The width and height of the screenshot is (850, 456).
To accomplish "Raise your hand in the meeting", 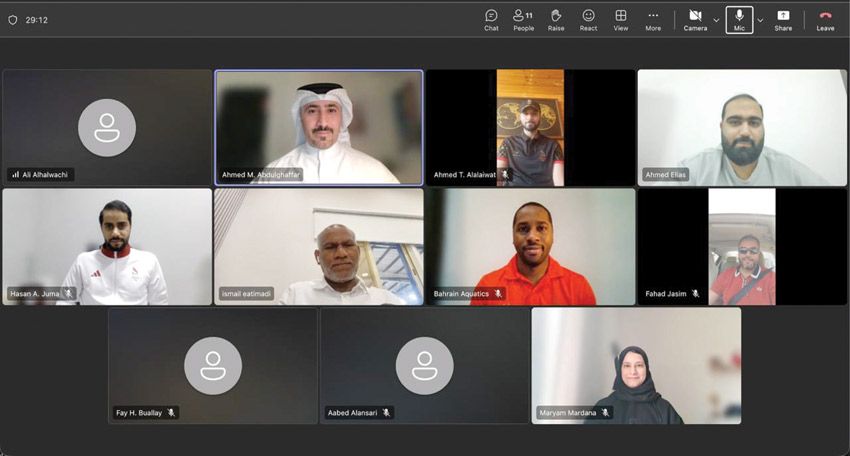I will [x=556, y=20].
